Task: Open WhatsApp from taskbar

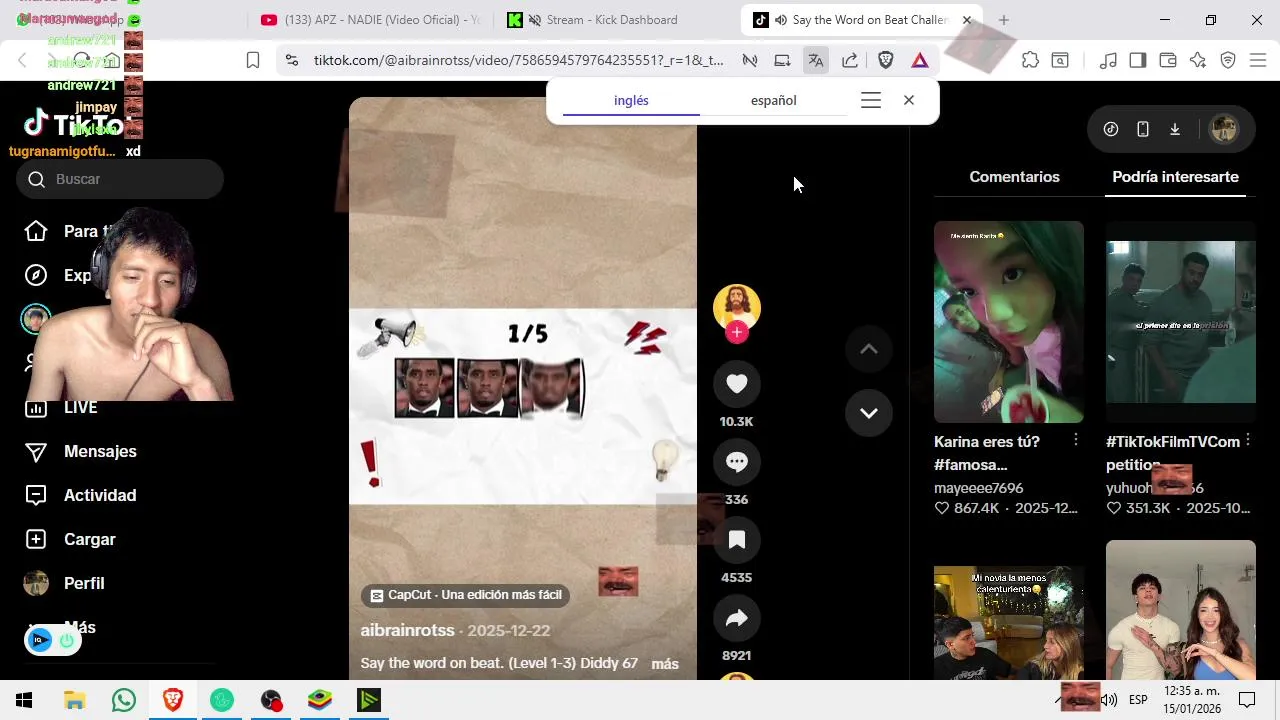Action: point(124,700)
